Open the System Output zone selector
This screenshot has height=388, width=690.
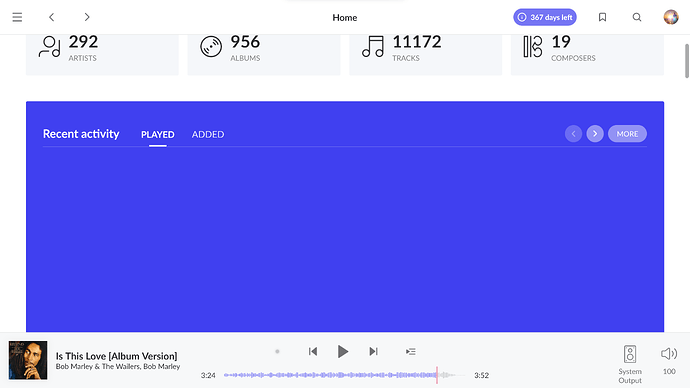click(630, 364)
